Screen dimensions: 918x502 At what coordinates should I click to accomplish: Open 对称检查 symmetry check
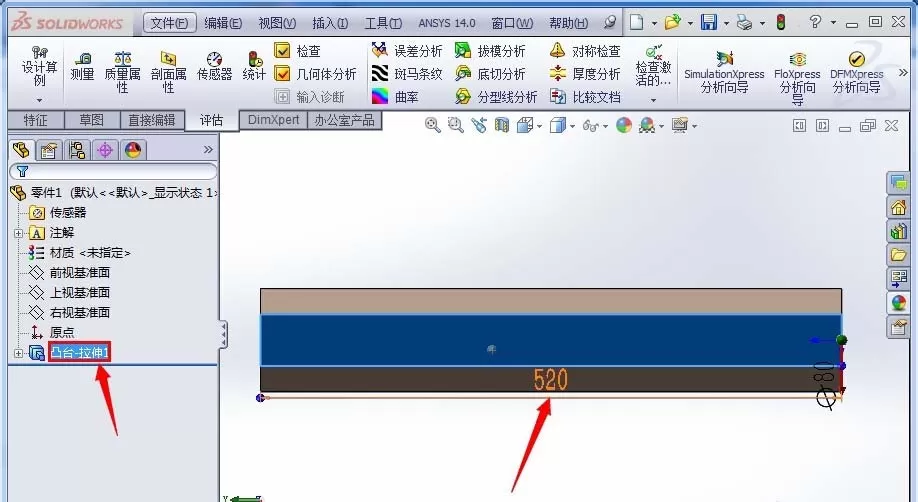[585, 51]
